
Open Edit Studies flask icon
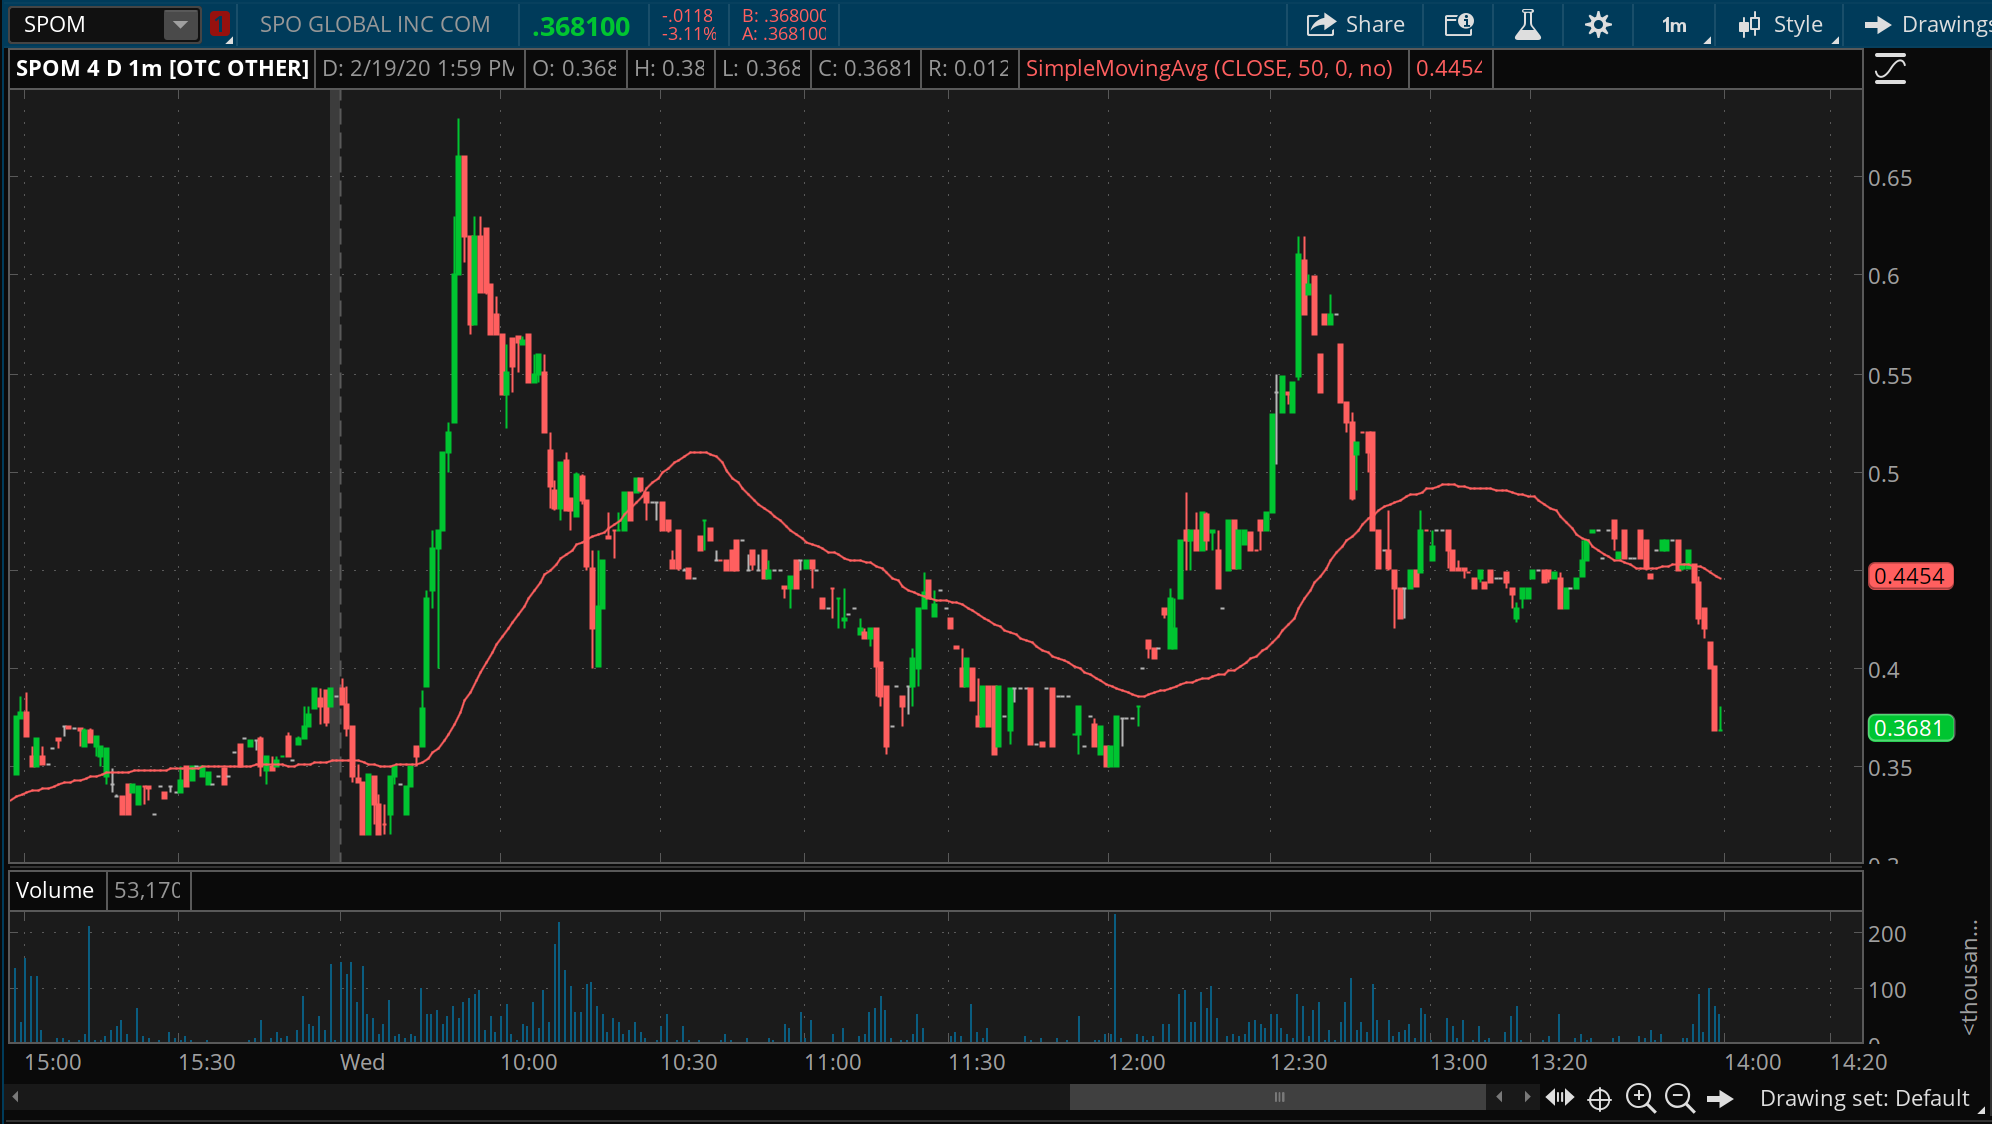click(1527, 25)
